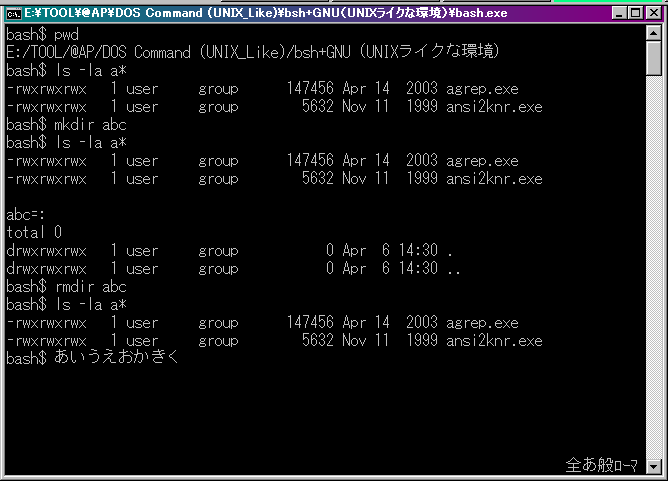Click the last agrep.exe file name
668x481 pixels.
[x=482, y=323]
